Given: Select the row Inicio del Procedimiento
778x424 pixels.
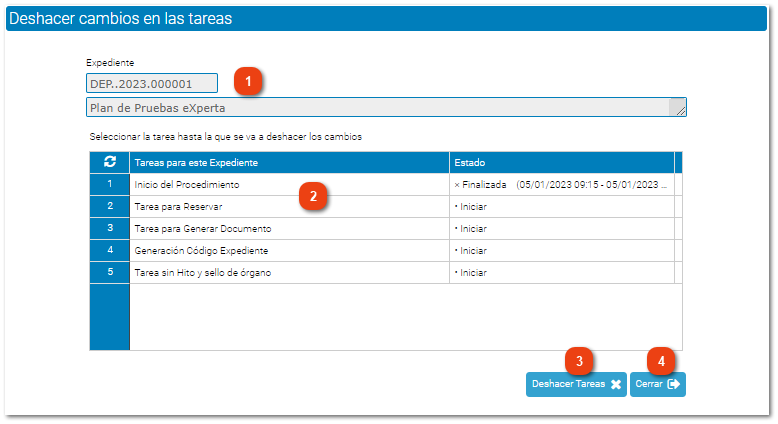Looking at the screenshot, I should point(386,184).
